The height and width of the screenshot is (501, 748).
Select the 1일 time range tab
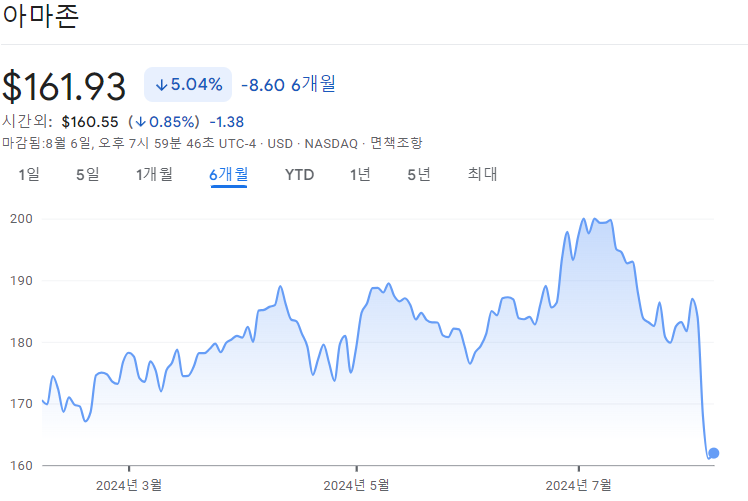29,175
